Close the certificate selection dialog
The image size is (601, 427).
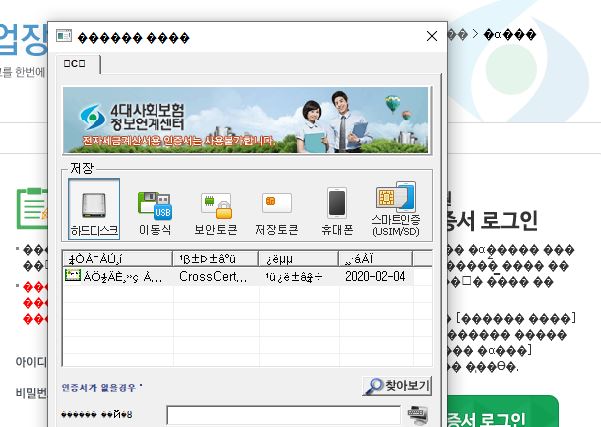[x=432, y=36]
